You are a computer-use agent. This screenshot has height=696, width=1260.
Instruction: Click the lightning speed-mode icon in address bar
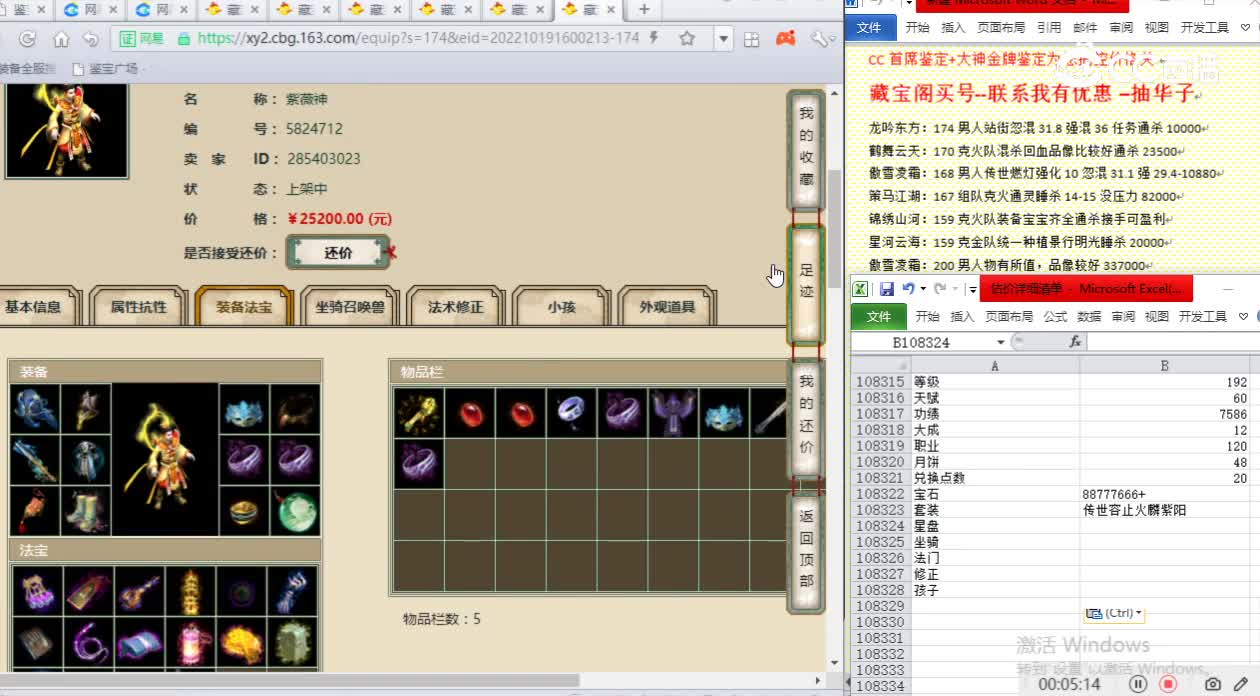[654, 39]
